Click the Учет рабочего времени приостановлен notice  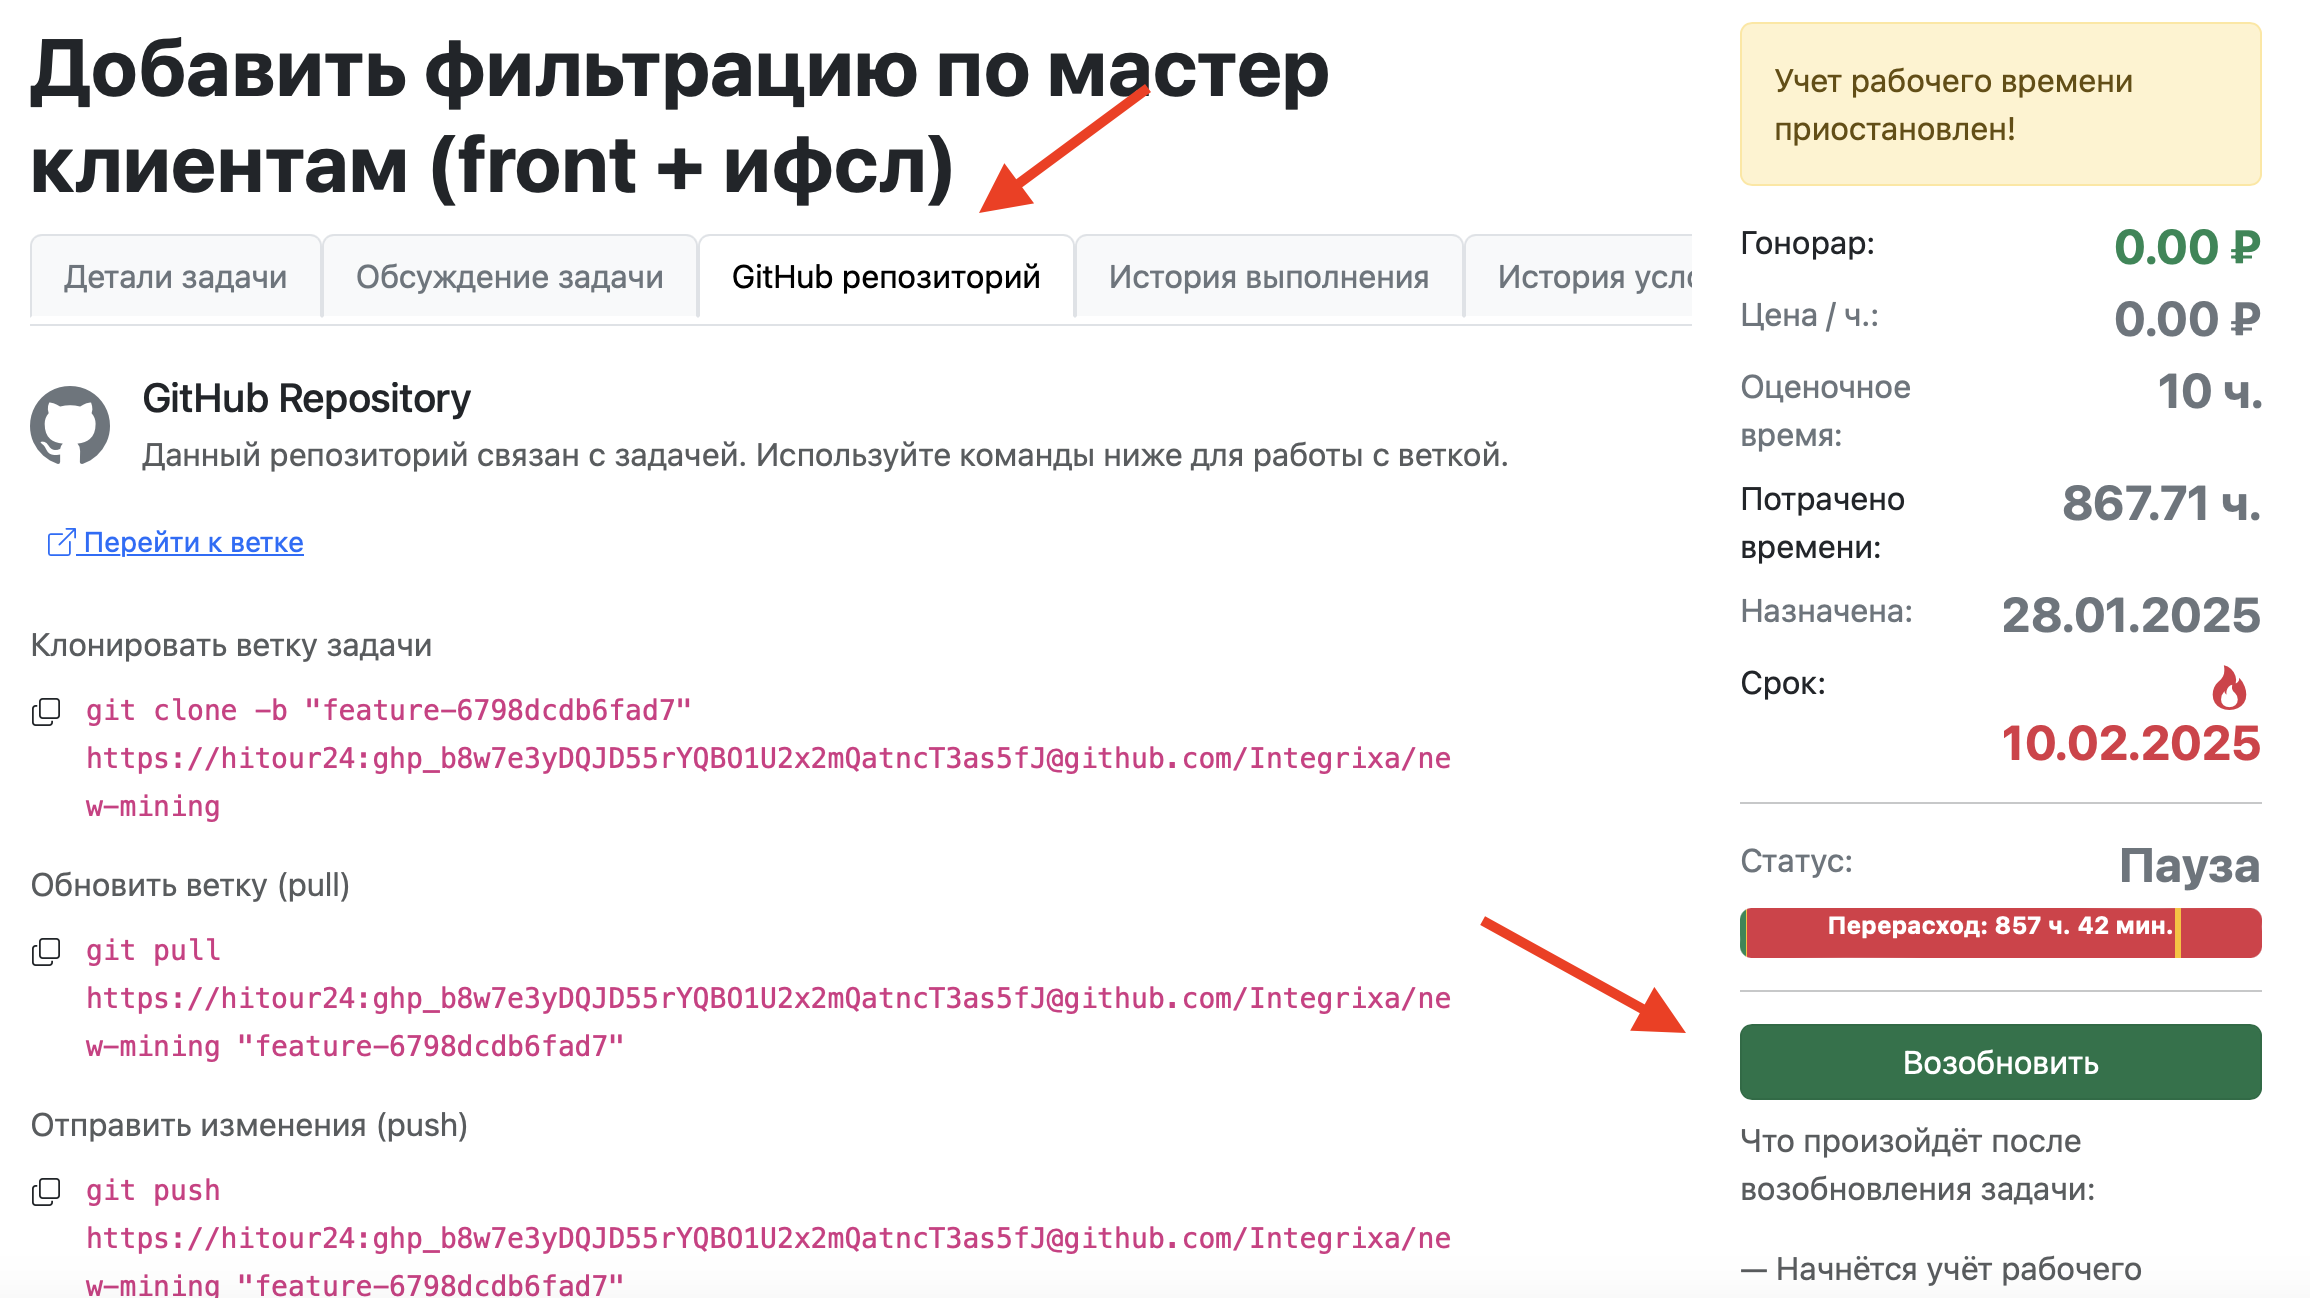2000,104
